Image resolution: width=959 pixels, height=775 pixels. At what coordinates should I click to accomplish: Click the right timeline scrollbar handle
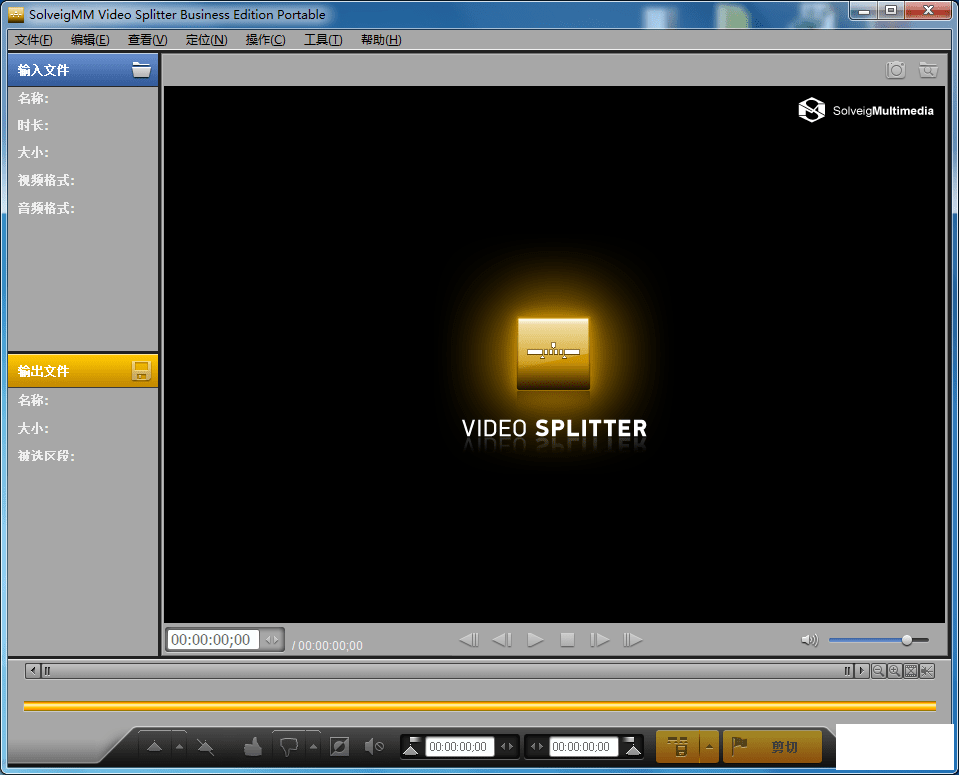[847, 671]
